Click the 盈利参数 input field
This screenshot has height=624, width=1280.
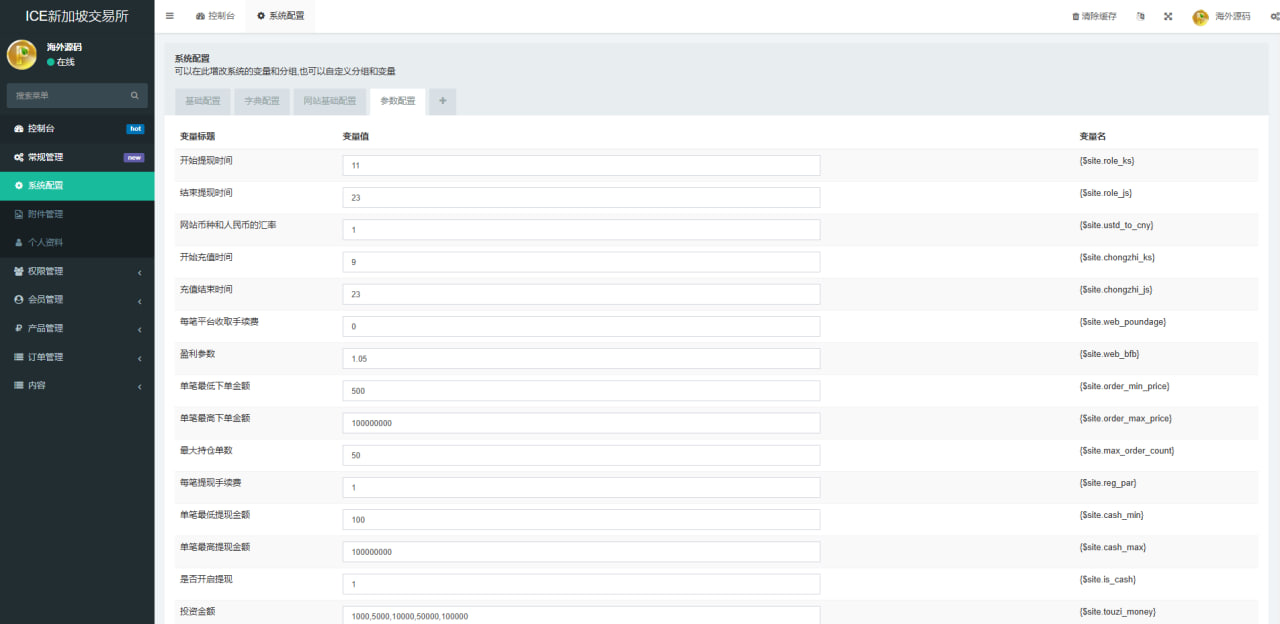pyautogui.click(x=581, y=359)
